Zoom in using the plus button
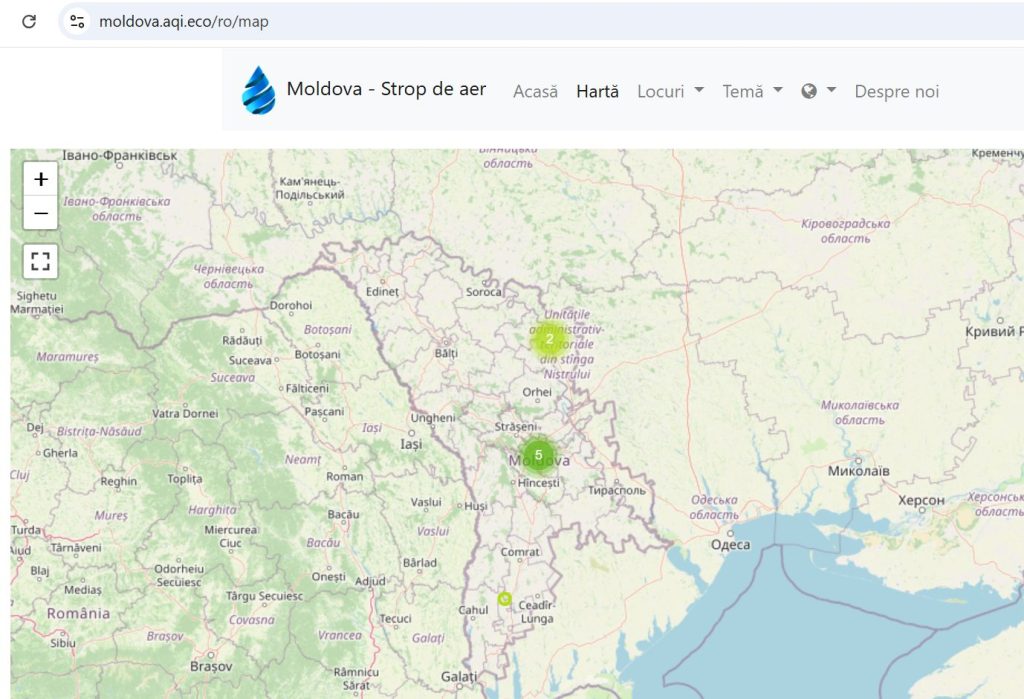 [40, 179]
